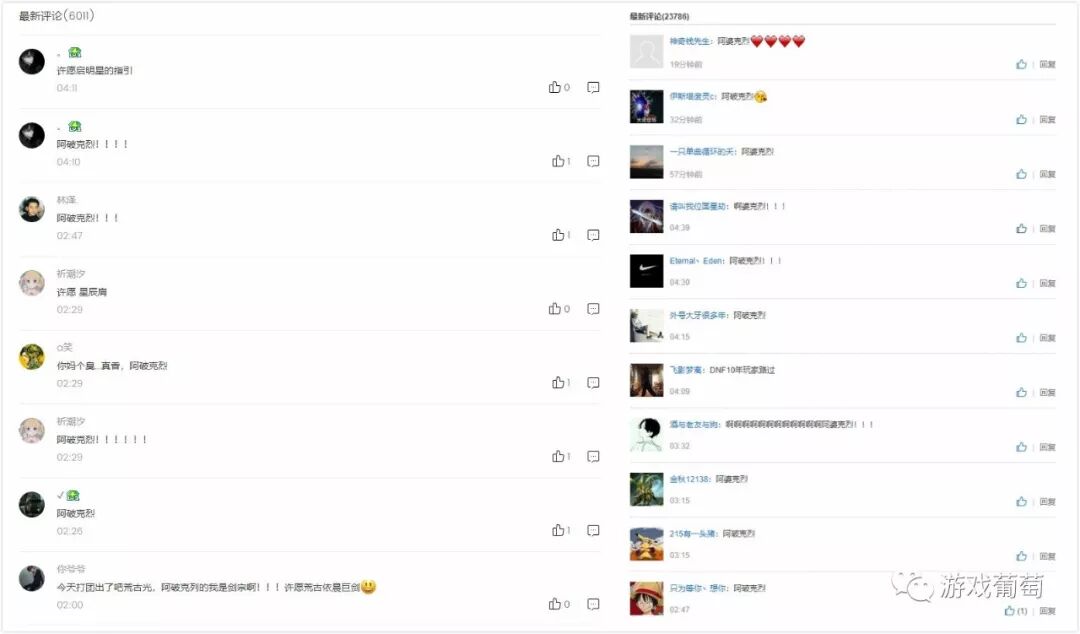The height and width of the screenshot is (634, 1080).
Task: Open Eternal、Eden username link
Action: 696,260
